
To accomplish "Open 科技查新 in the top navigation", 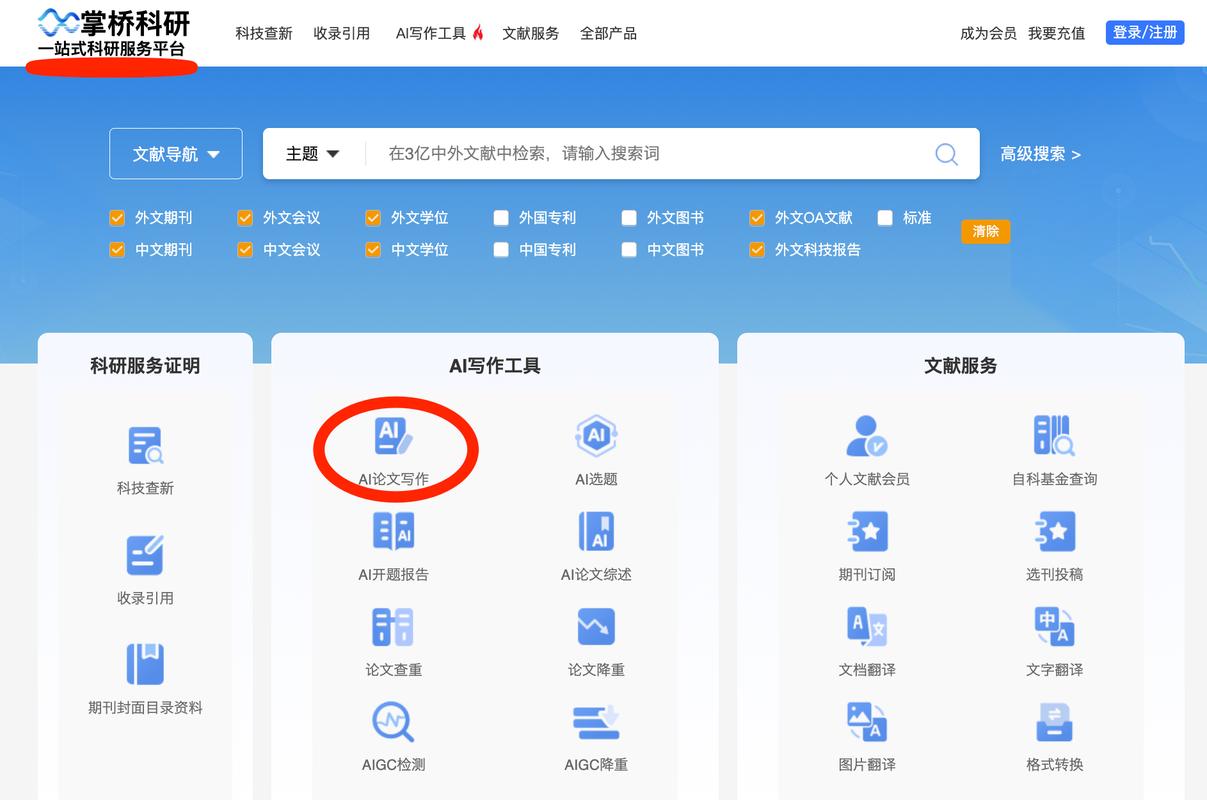I will pyautogui.click(x=264, y=33).
